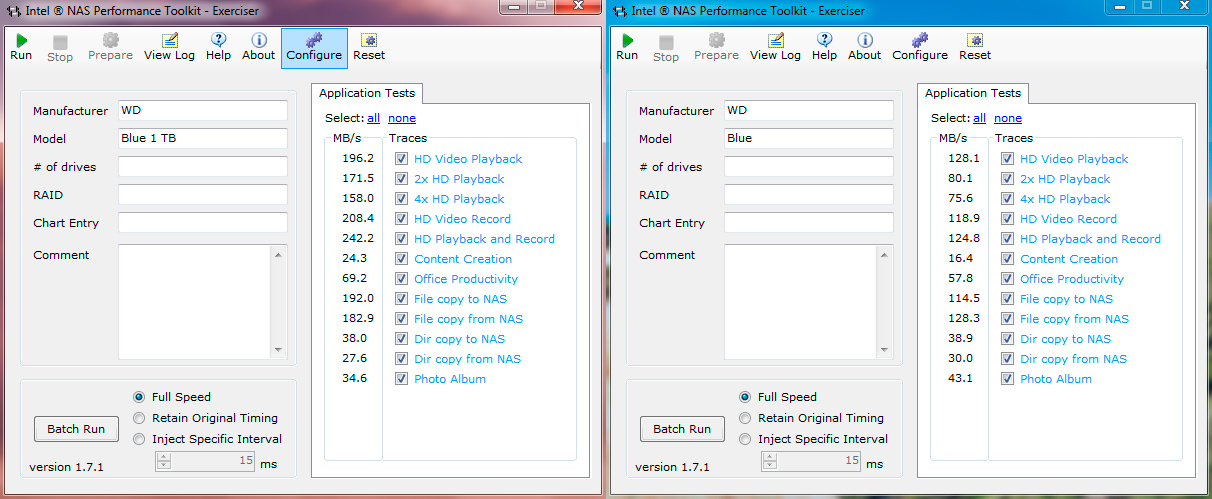The image size is (1212, 499).
Task: Click File copy from NAS trace in left window
Action: coord(468,319)
